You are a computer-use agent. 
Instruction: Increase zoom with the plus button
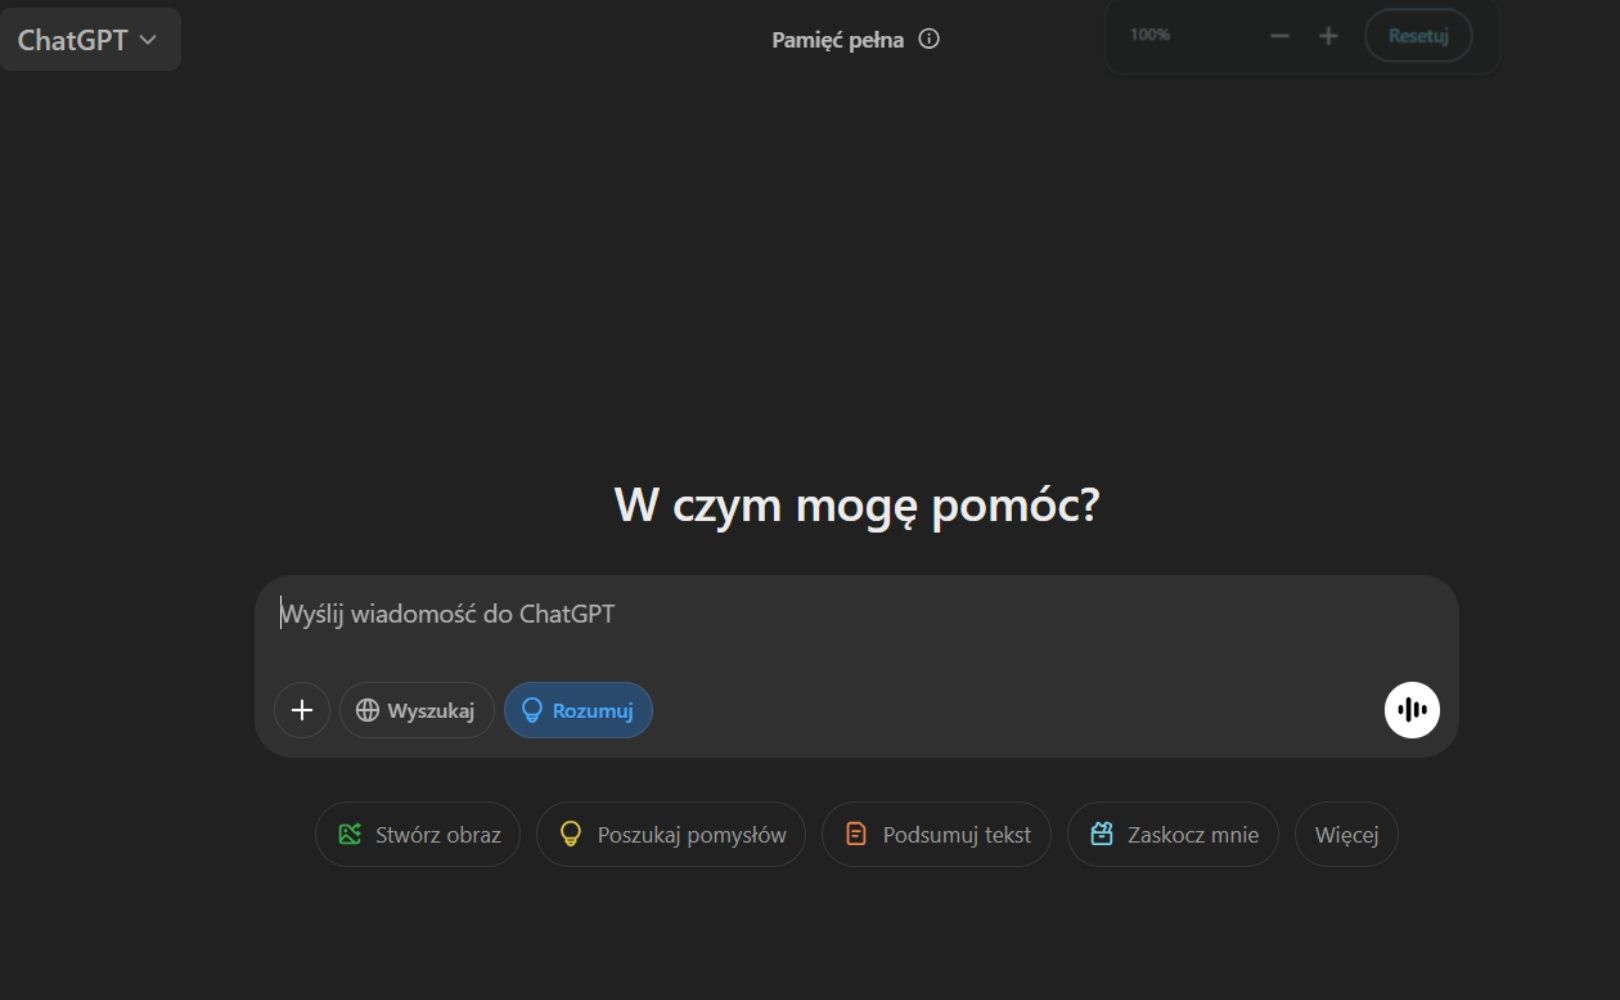pyautogui.click(x=1328, y=36)
